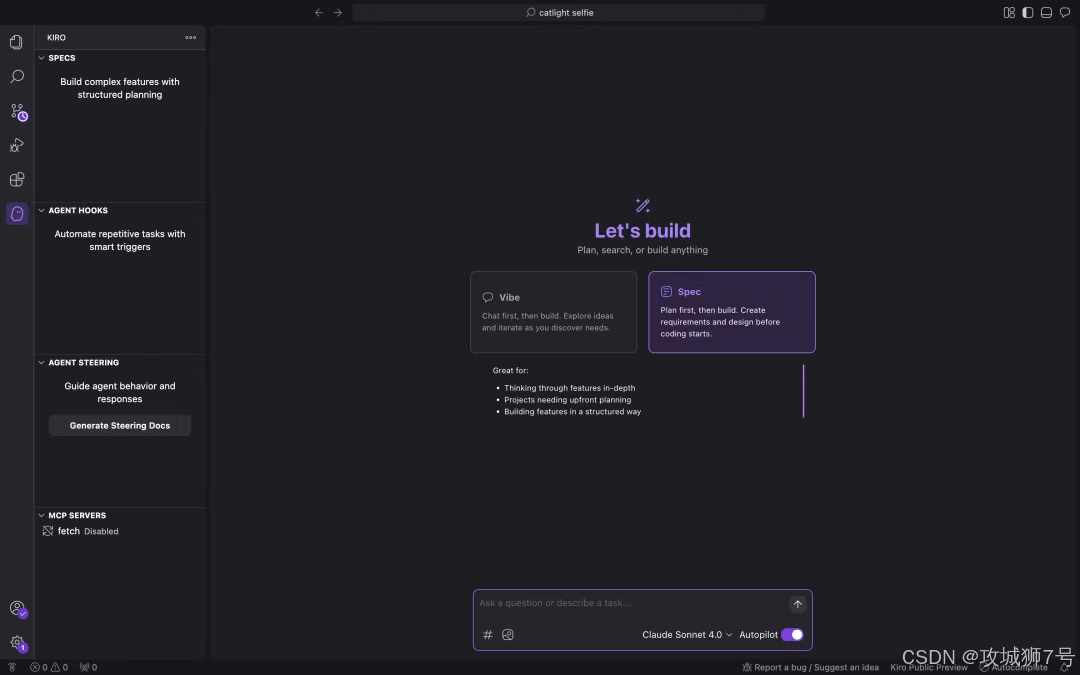Select the Spec mode card

pos(732,312)
